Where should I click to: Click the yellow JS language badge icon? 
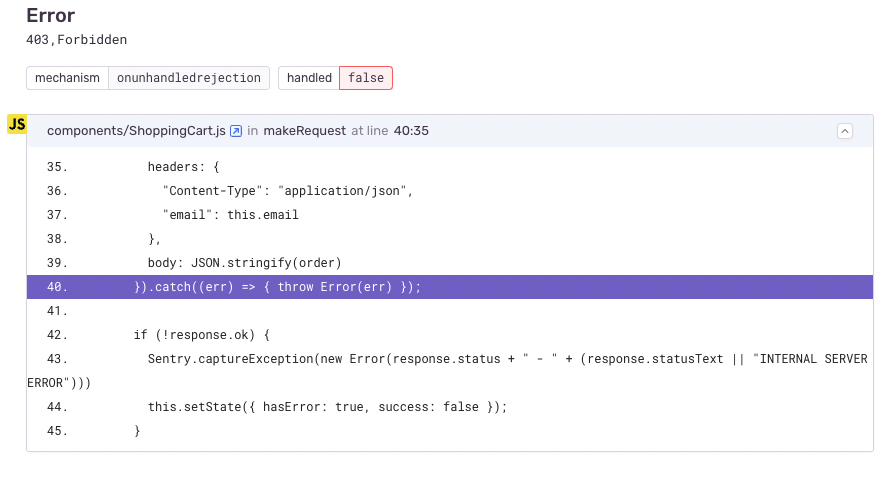(x=17, y=124)
